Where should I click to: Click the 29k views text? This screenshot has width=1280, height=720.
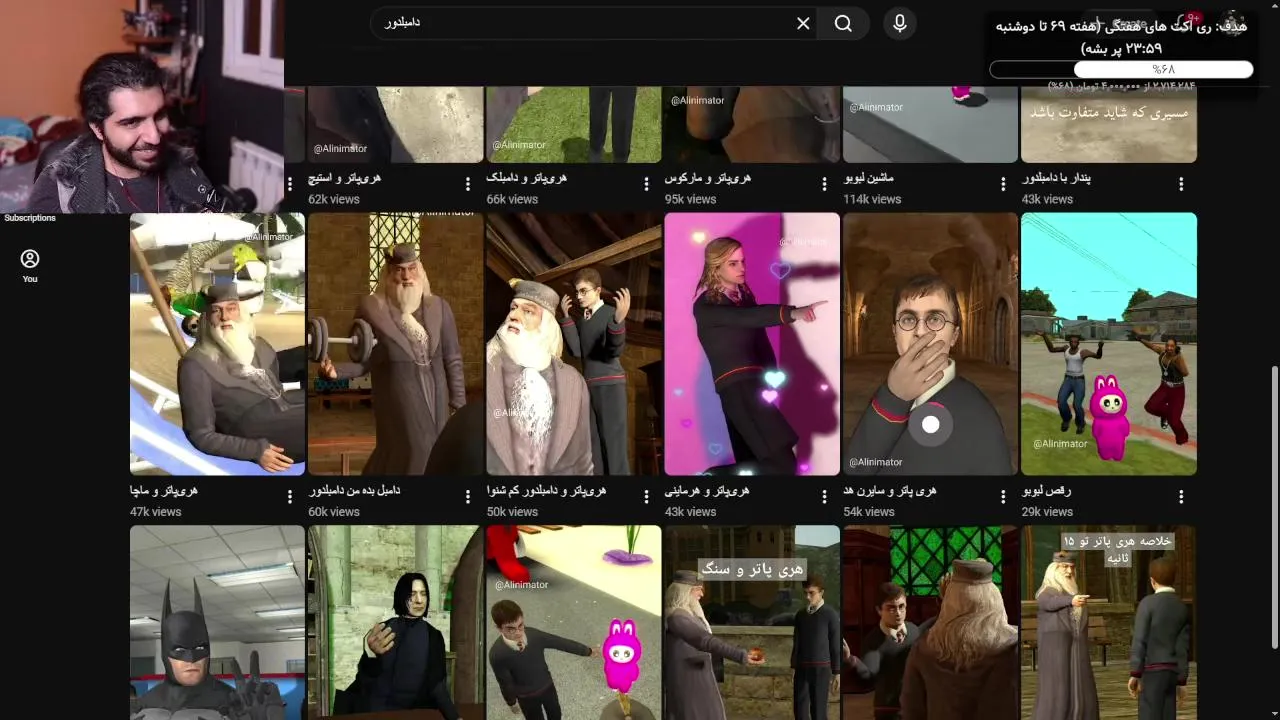click(1047, 512)
